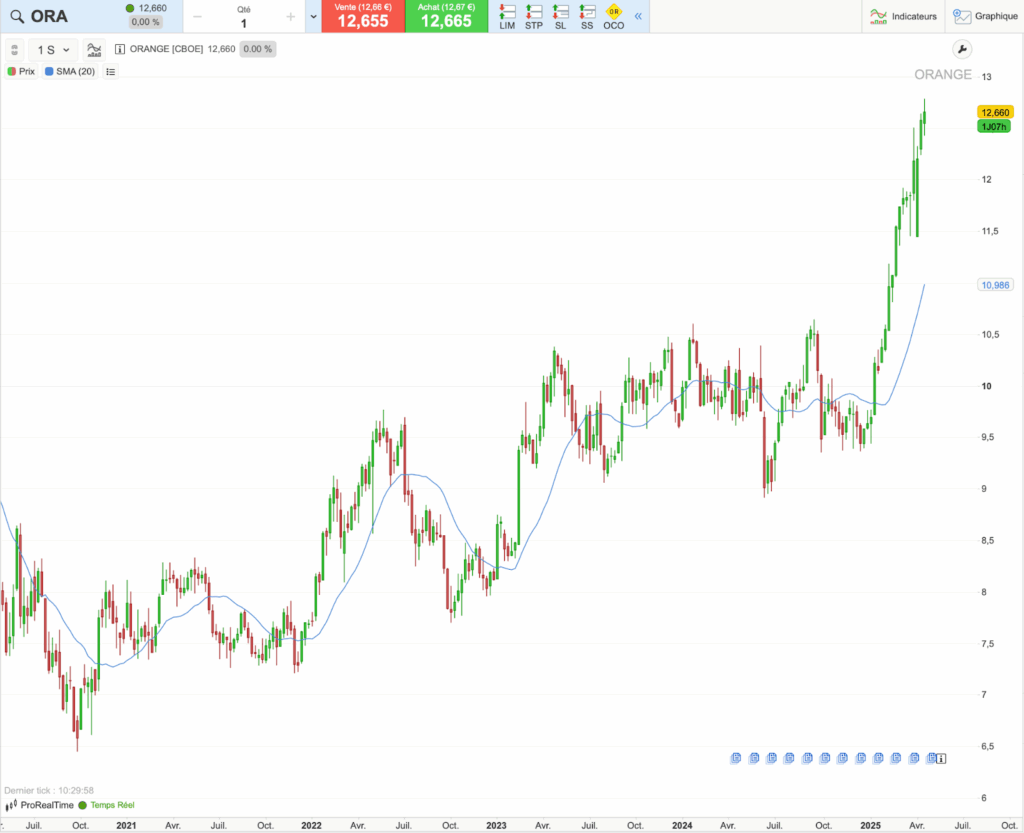
Task: Click the 2024 label on the time axis
Action: click(x=682, y=825)
